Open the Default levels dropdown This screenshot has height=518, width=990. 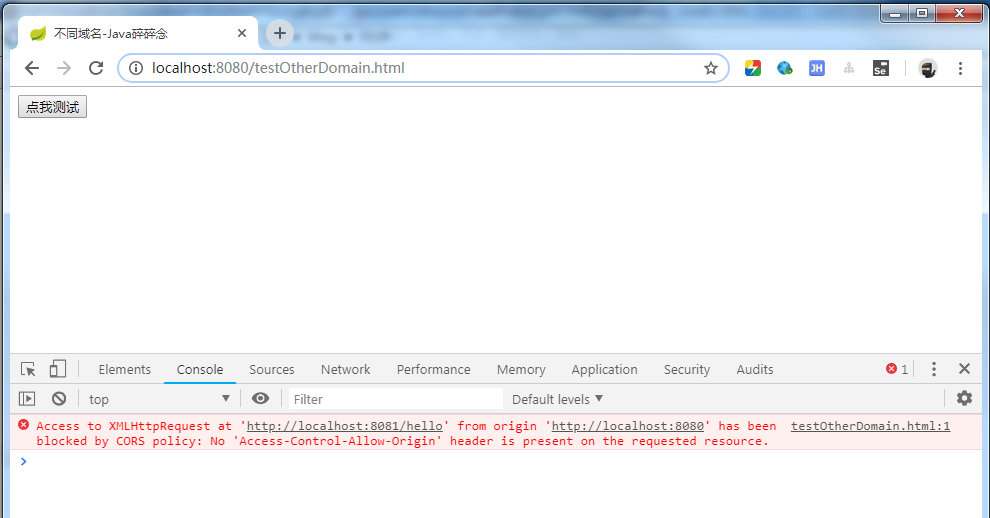558,399
